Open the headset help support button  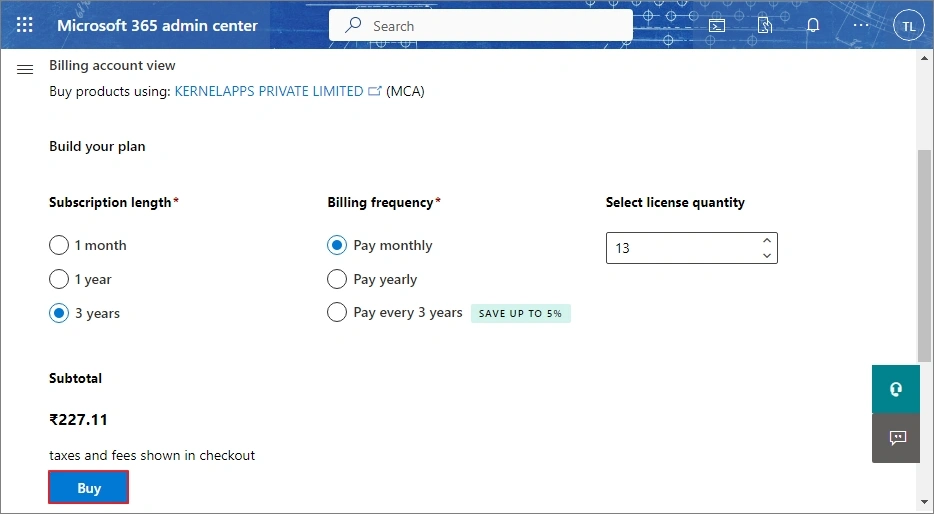tap(896, 389)
